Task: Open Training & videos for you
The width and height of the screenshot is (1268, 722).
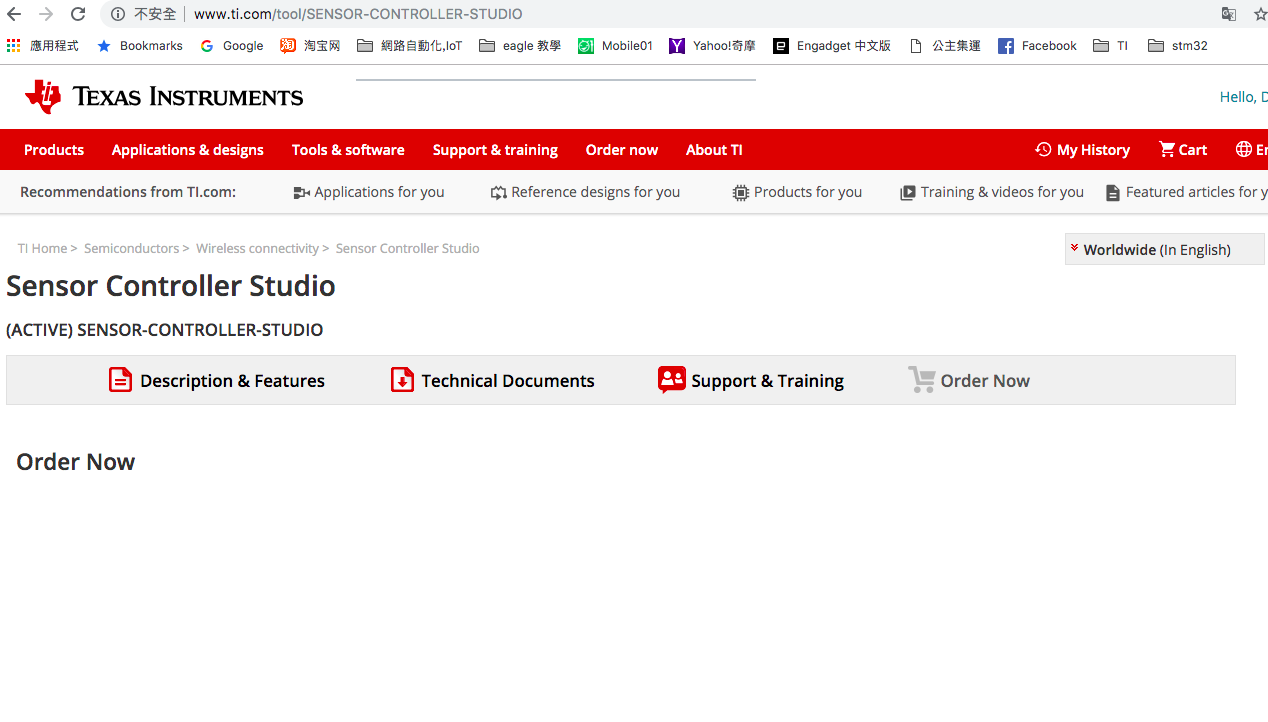Action: (x=992, y=192)
